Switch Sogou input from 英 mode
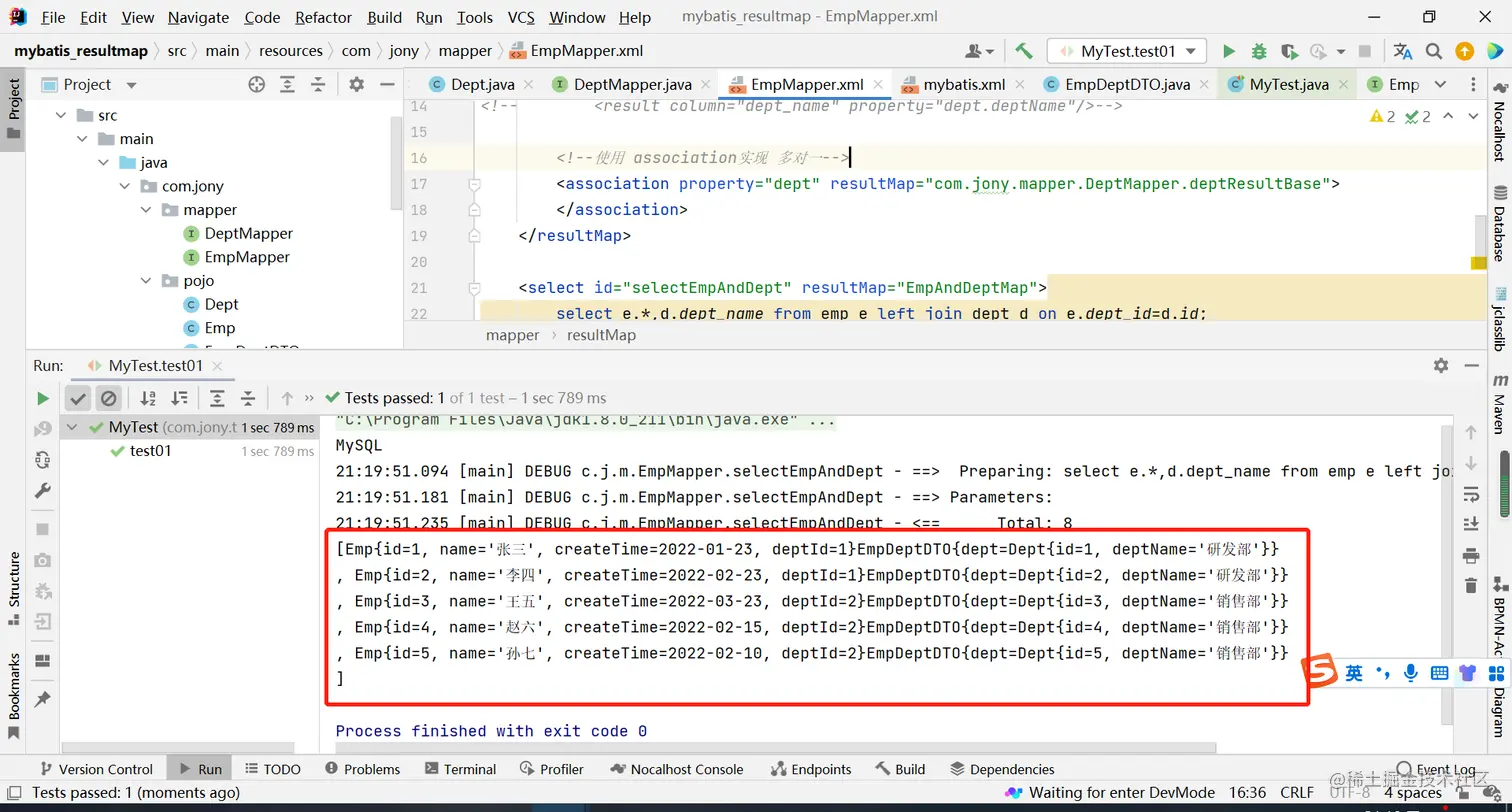Screen dimensions: 1512x812 (1354, 673)
